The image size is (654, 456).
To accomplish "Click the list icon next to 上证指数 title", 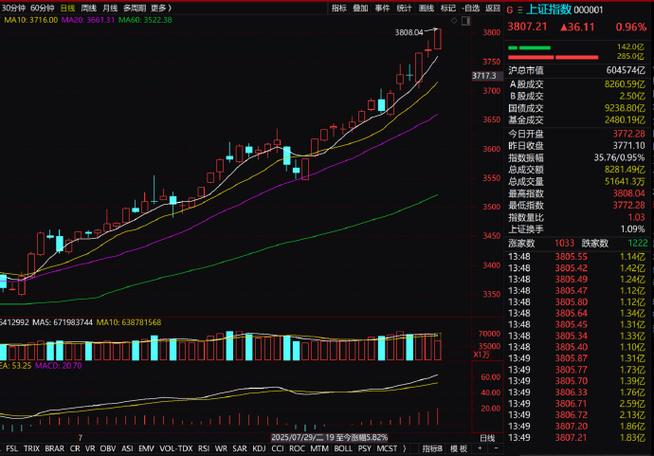I will (x=520, y=7).
